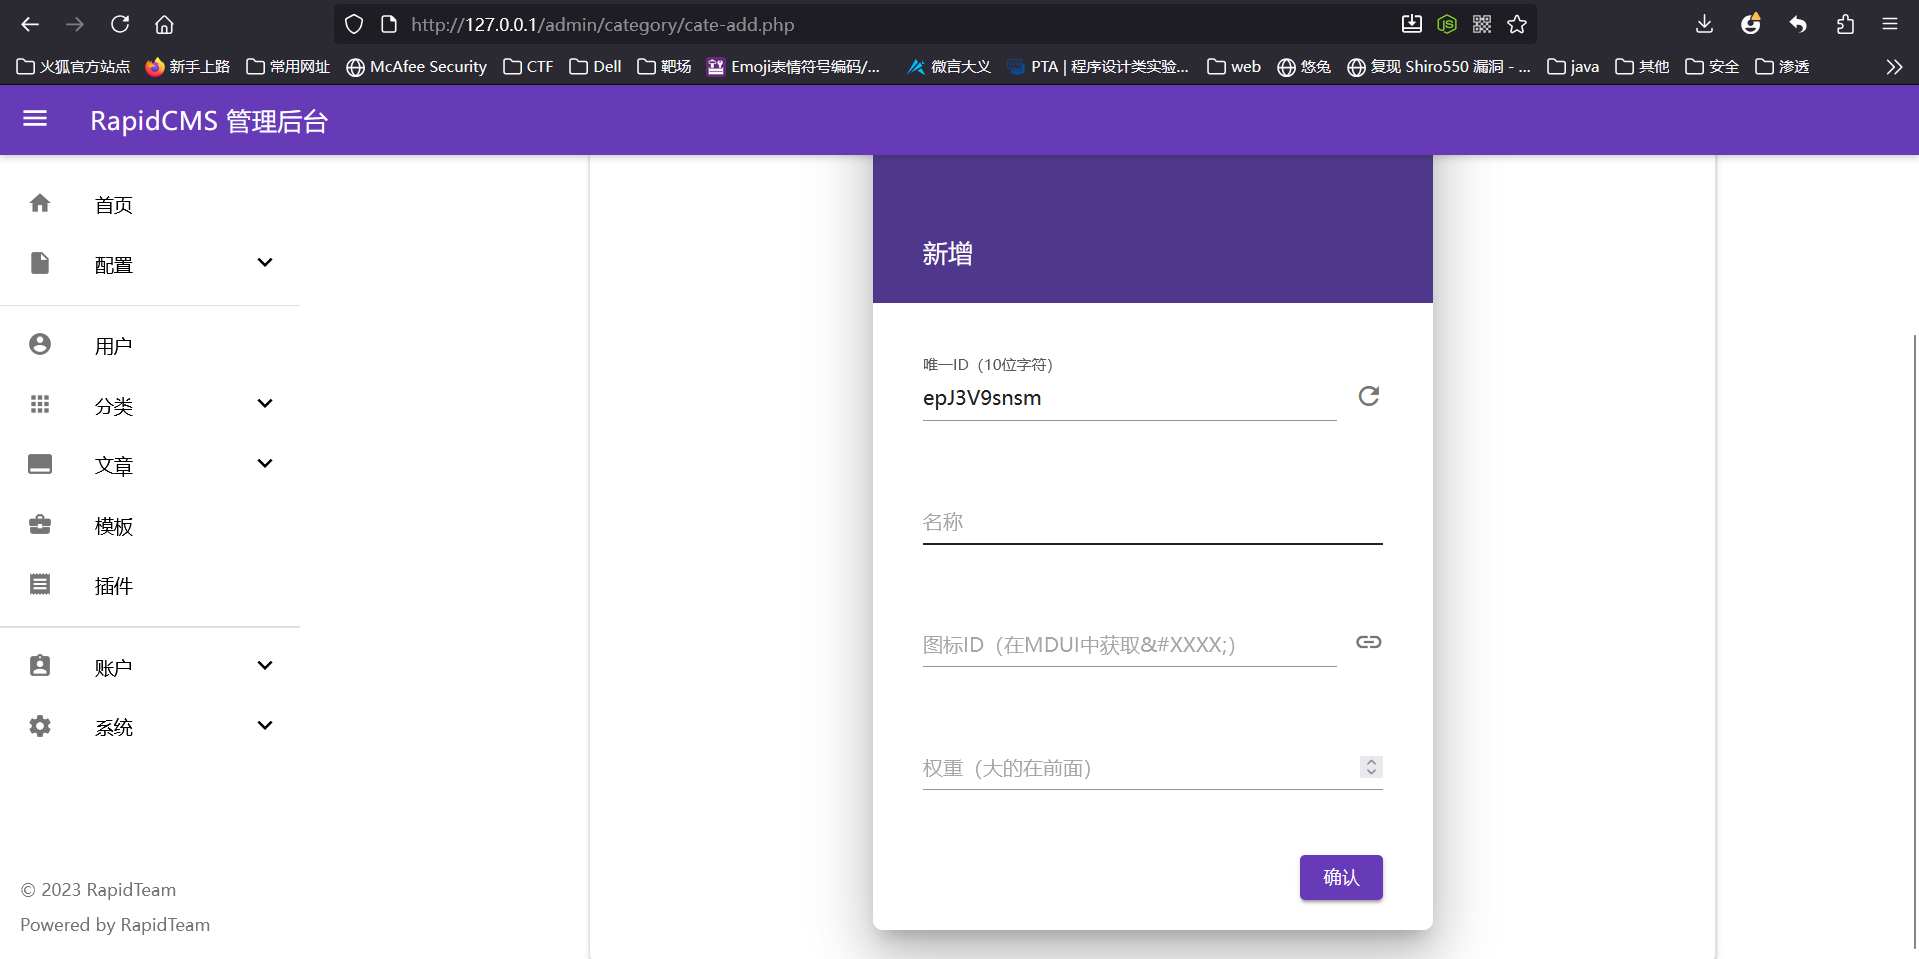Open the CTF bookmarks folder
Viewport: 1919px width, 959px height.
pyautogui.click(x=528, y=67)
